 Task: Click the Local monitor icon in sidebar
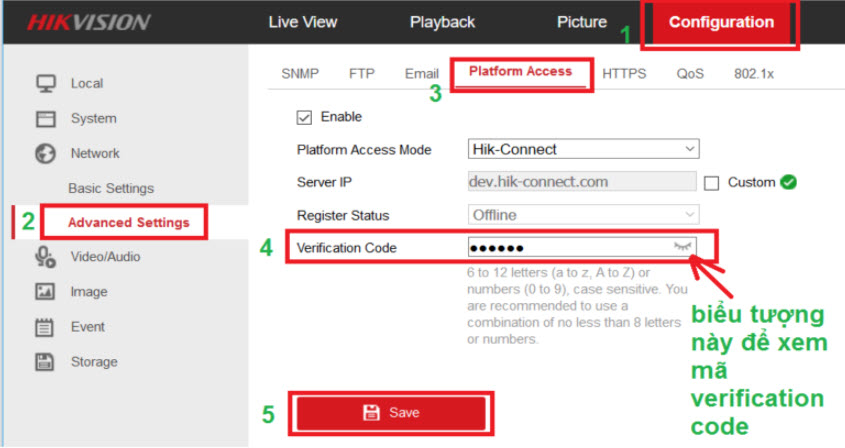45,83
